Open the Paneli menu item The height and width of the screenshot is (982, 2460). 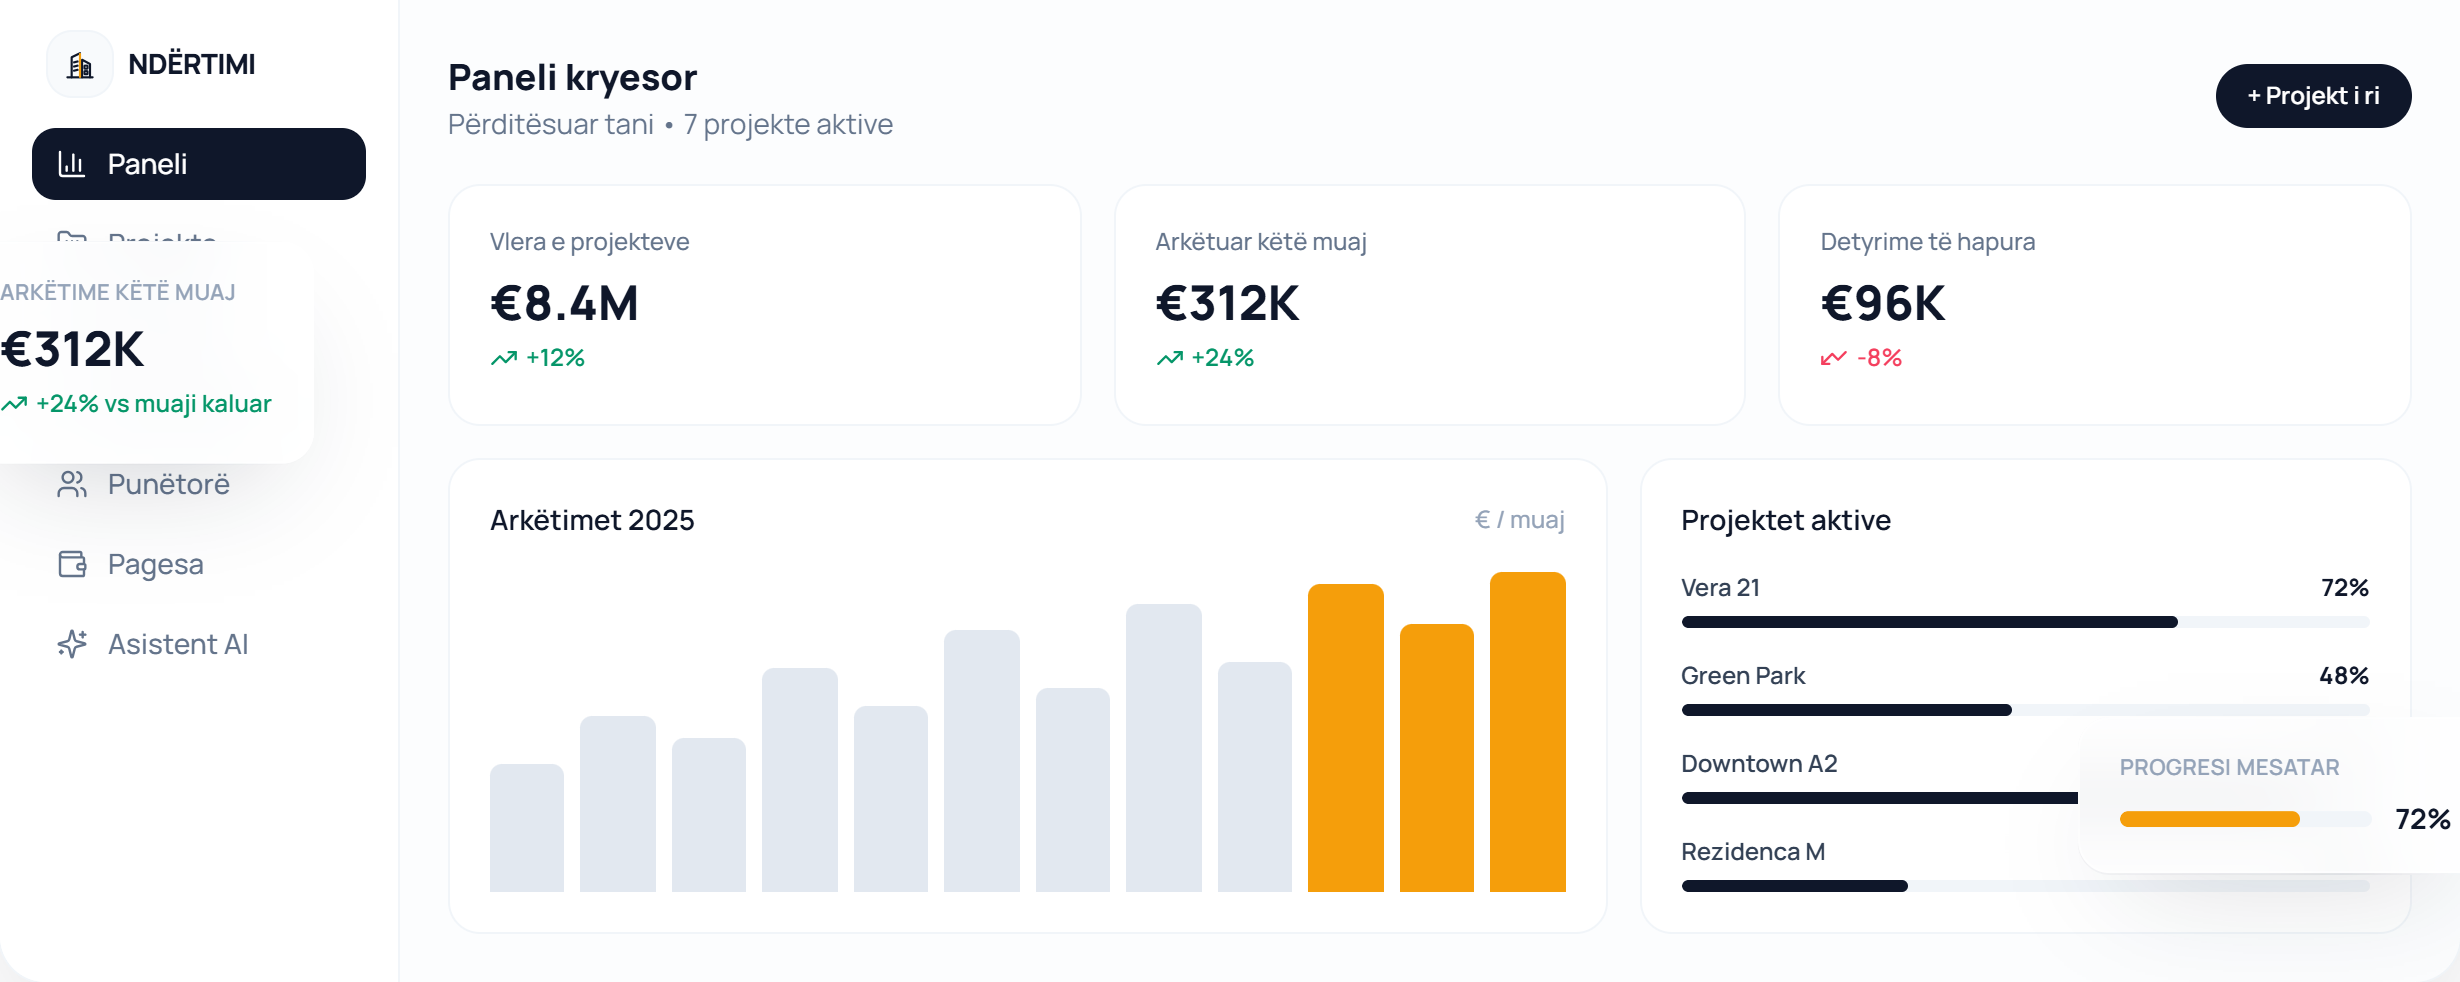tap(199, 164)
